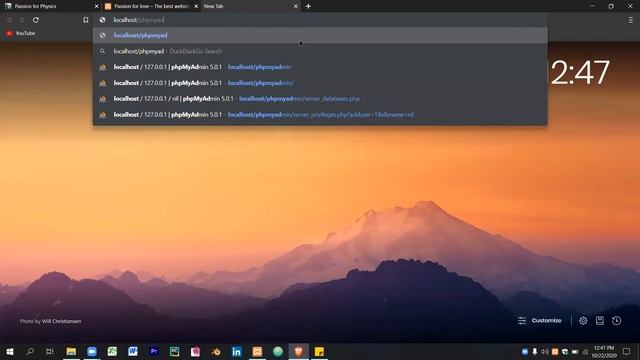Open volume control in system tray
The width and height of the screenshot is (640, 360).
(544, 351)
